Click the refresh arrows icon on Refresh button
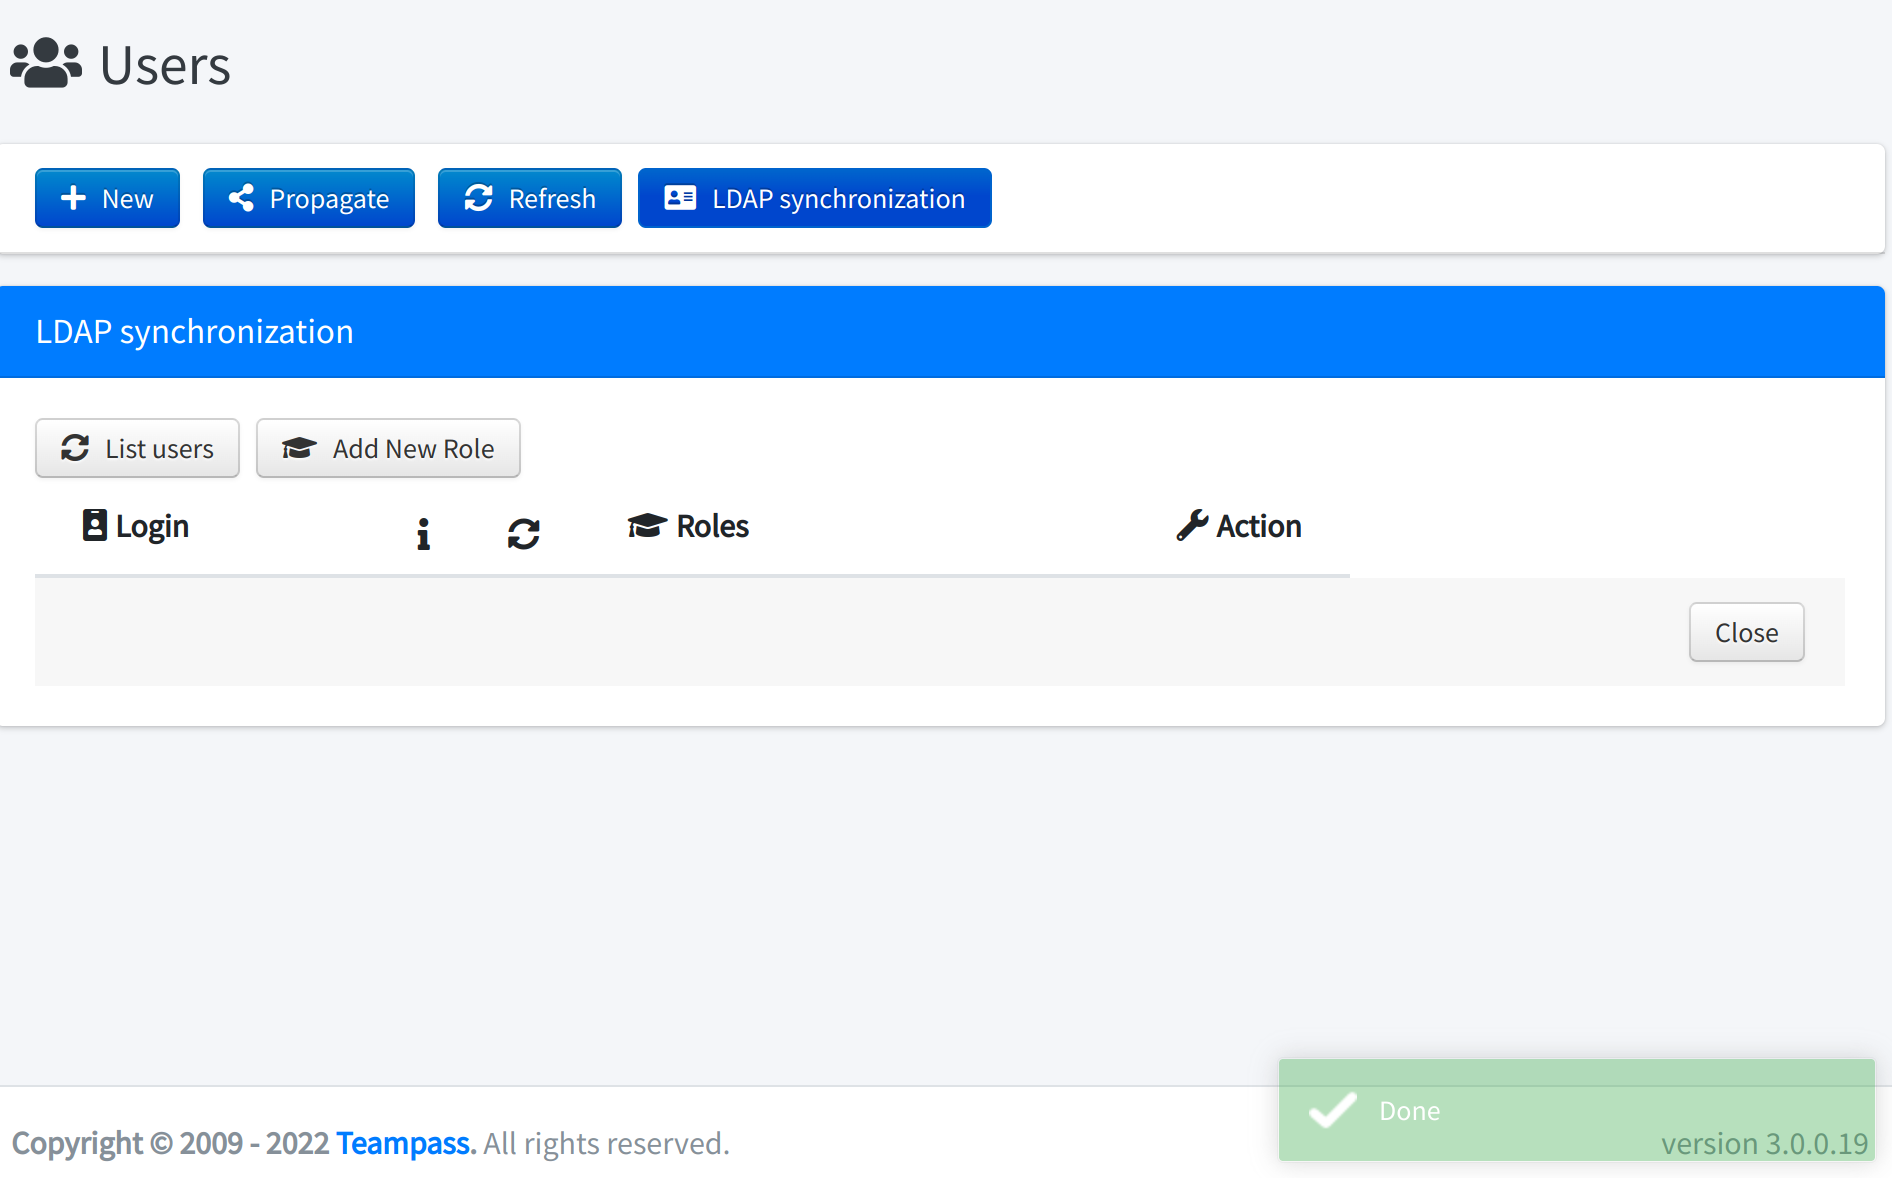The width and height of the screenshot is (1892, 1178). 478,198
